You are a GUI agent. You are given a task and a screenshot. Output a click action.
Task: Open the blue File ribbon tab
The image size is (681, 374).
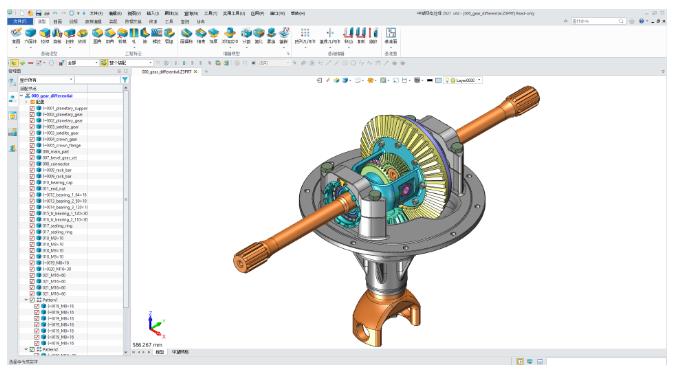pyautogui.click(x=20, y=21)
